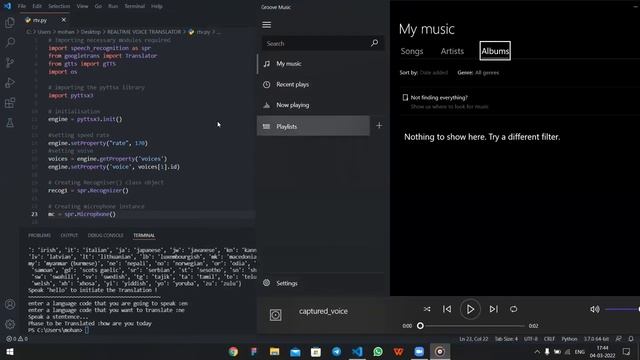Switch to the OUTPUT panel tab

[x=69, y=236]
